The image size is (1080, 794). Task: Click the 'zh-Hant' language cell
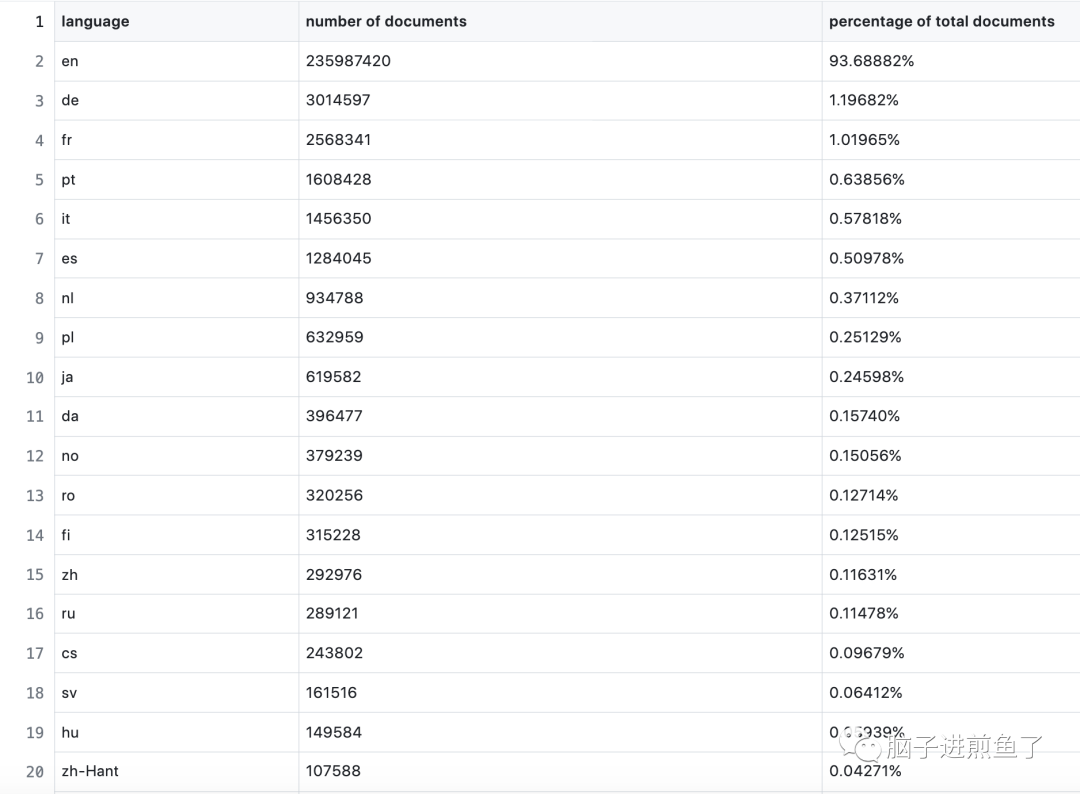(x=90, y=771)
